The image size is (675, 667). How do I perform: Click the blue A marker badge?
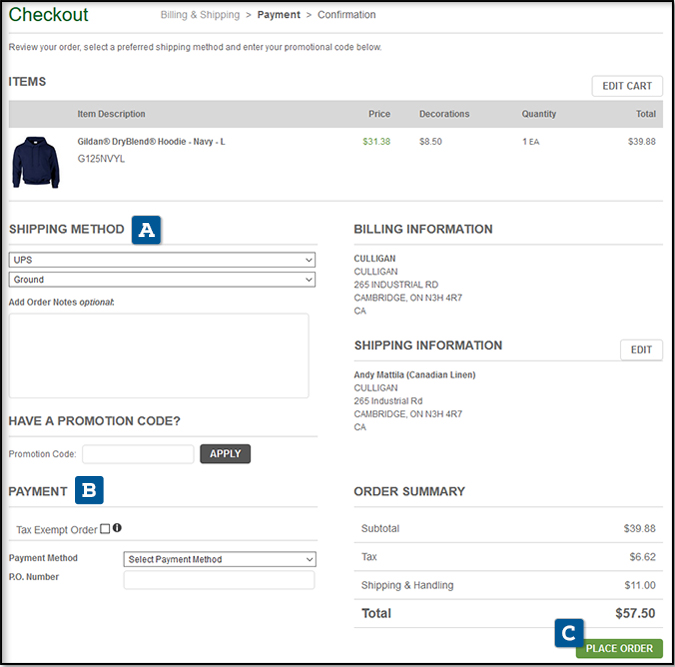tap(147, 230)
